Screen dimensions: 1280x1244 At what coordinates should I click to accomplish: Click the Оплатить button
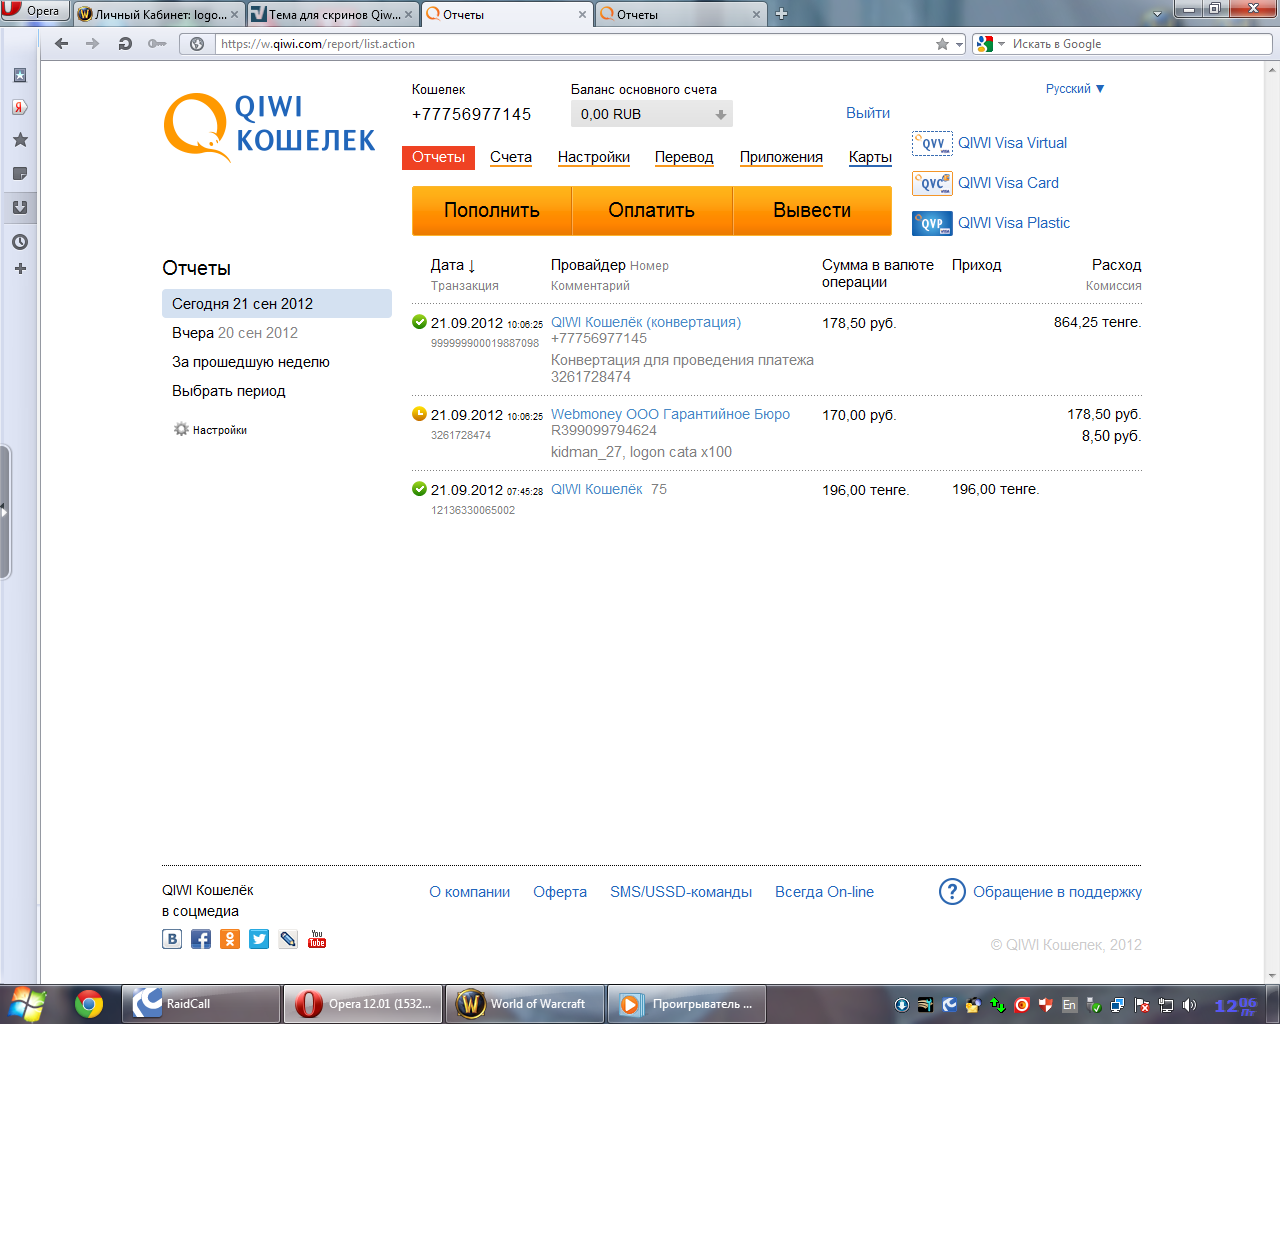[652, 211]
